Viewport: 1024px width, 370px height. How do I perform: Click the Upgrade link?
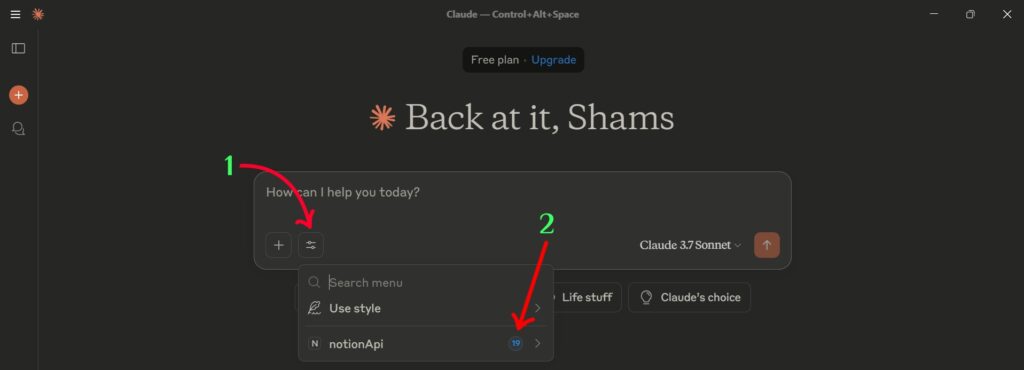pyautogui.click(x=553, y=60)
